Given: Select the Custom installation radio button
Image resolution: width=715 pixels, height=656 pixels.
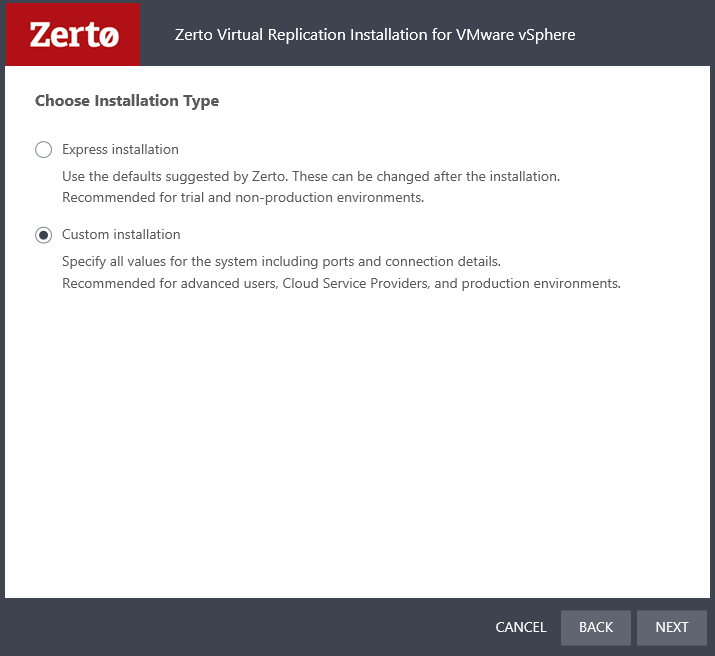Looking at the screenshot, I should coord(43,235).
